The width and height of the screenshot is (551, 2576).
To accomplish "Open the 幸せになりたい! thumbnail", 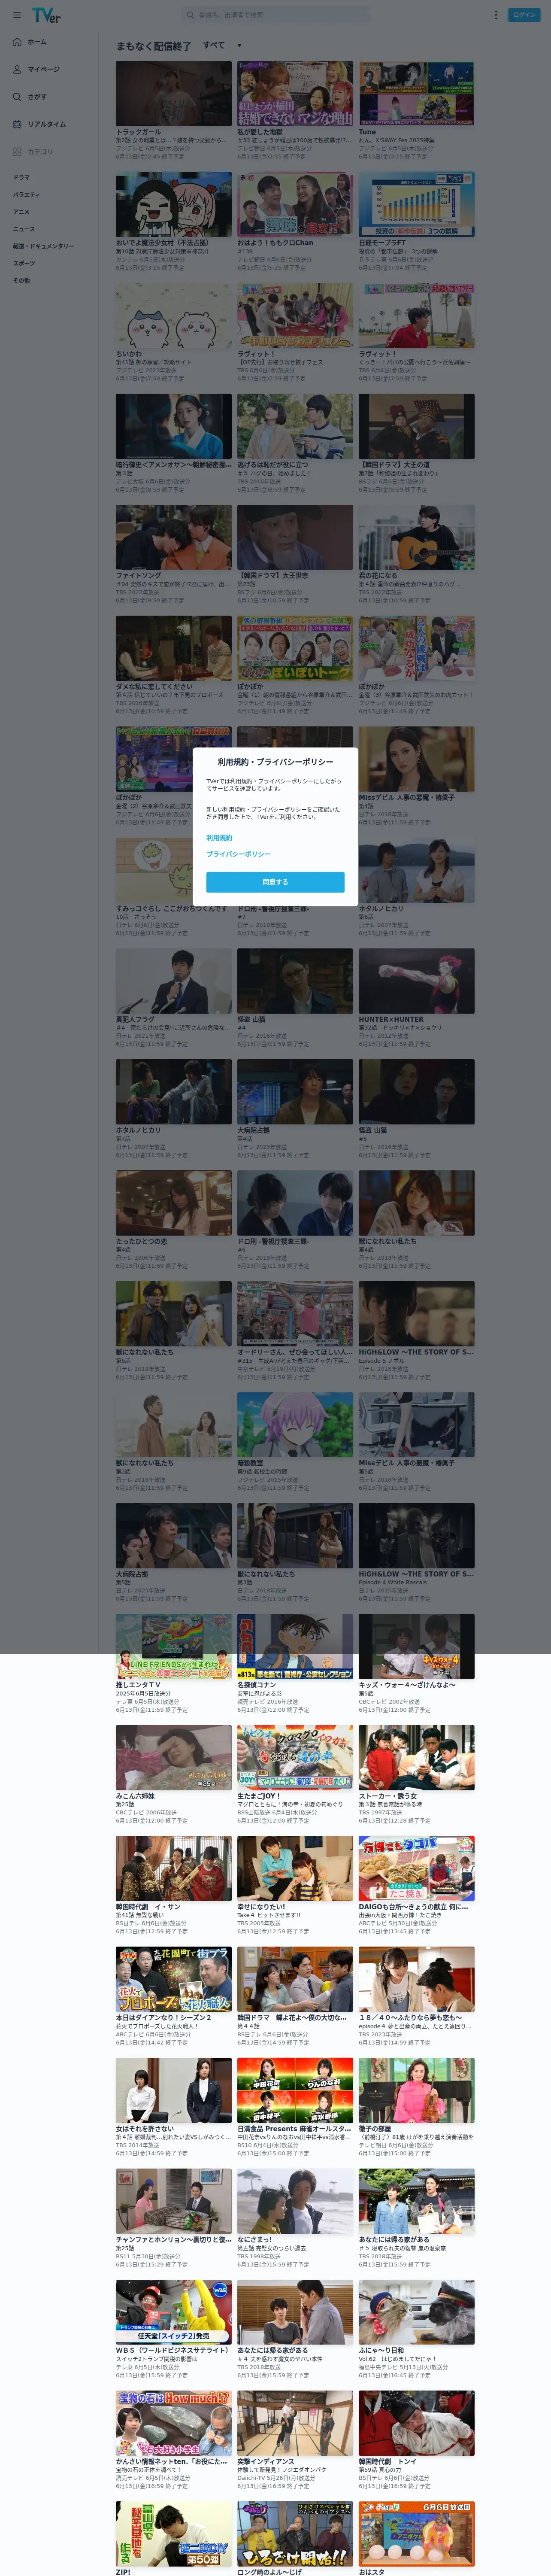I will (x=295, y=1869).
